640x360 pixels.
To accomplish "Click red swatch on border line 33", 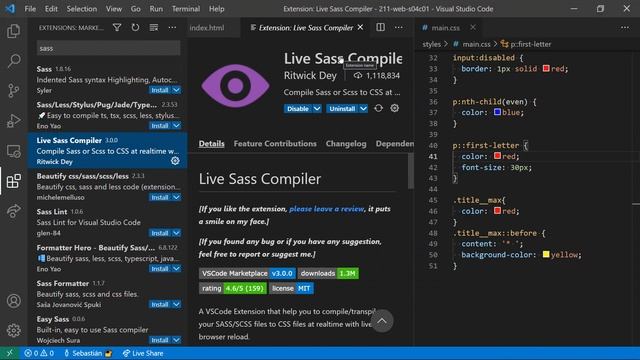I will 546,68.
